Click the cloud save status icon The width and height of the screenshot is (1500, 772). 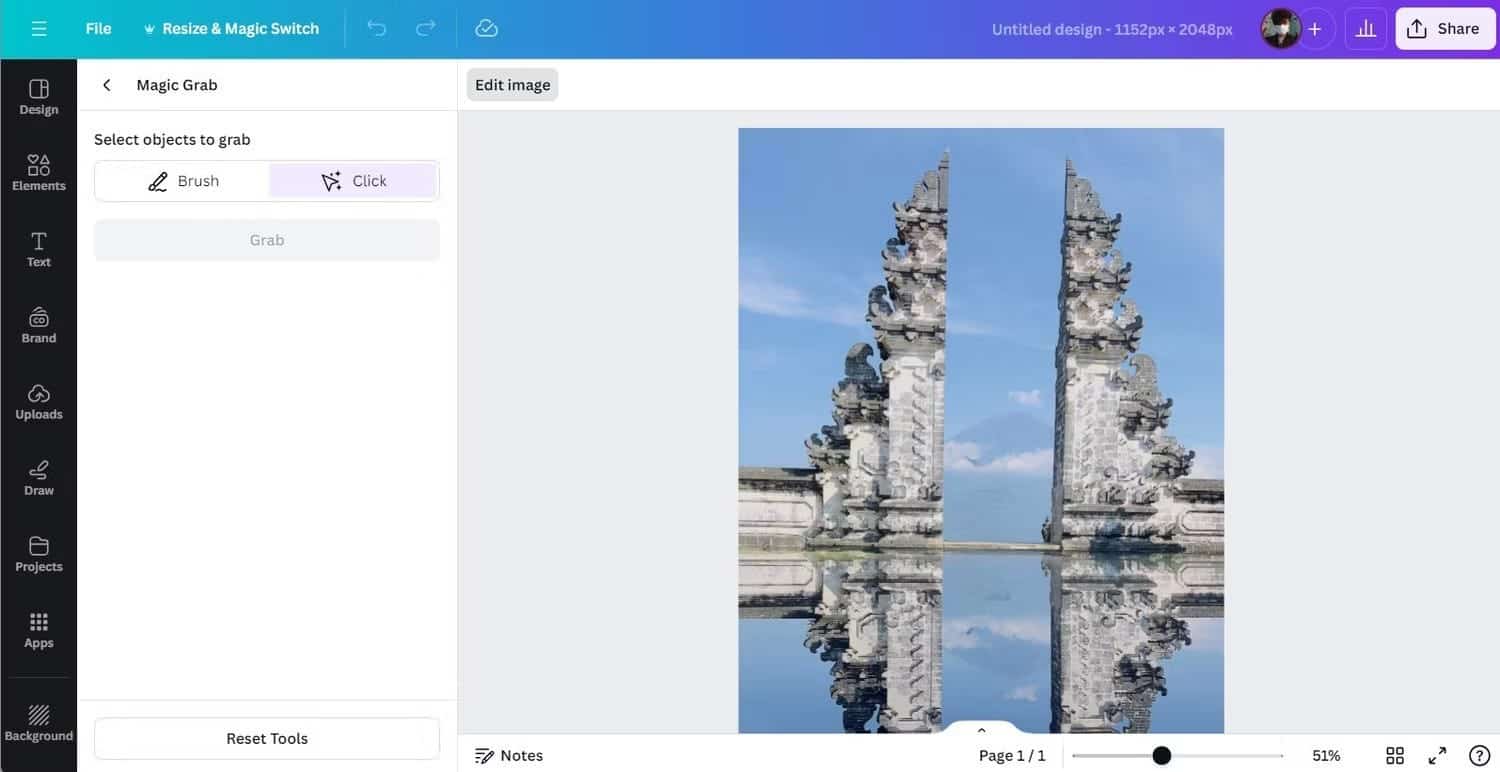(x=487, y=29)
